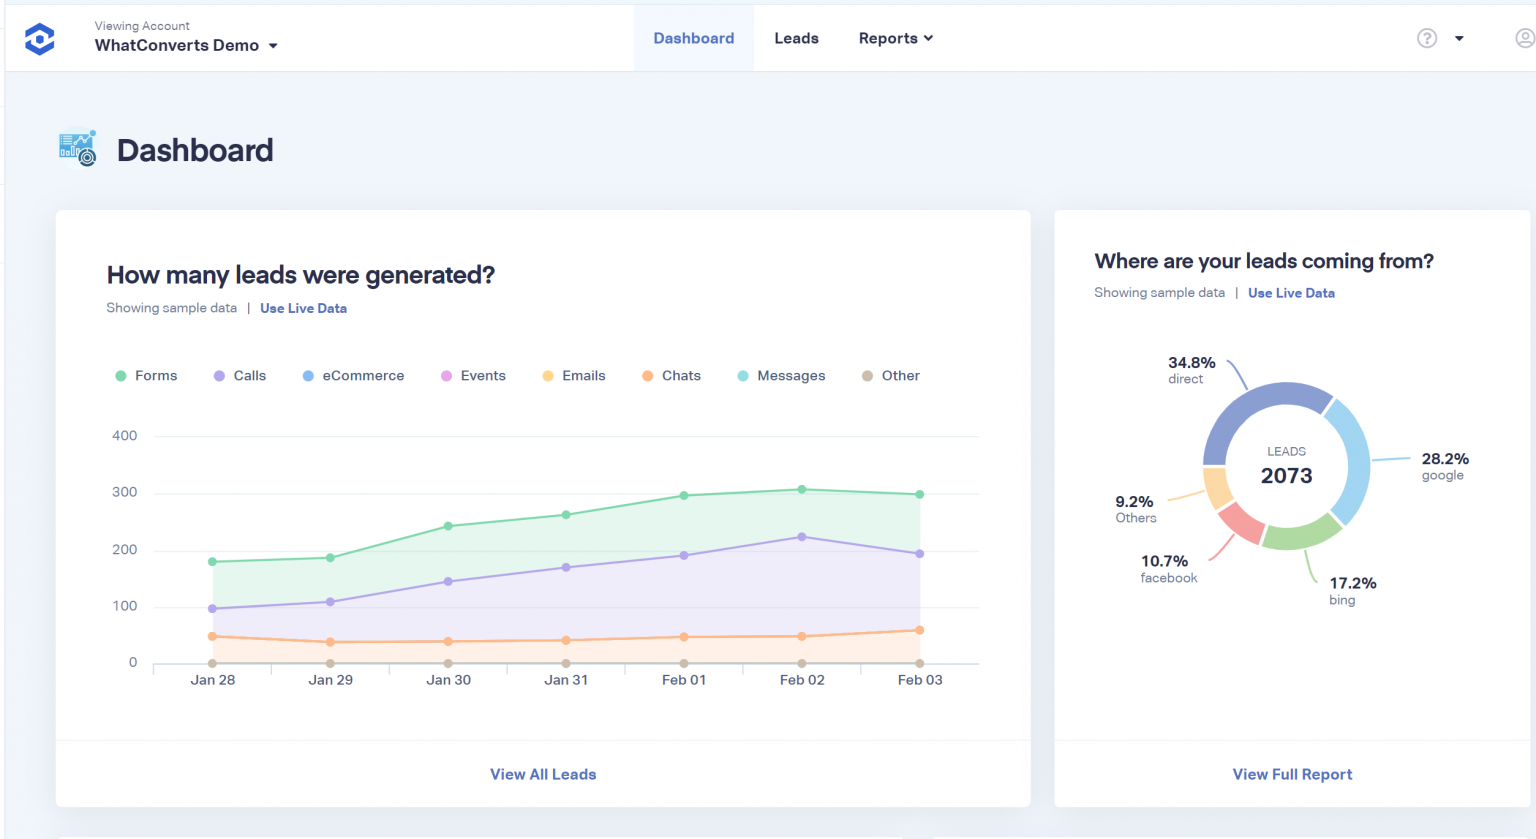1536x839 pixels.
Task: Click the WhatConverts logo
Action: (x=39, y=38)
